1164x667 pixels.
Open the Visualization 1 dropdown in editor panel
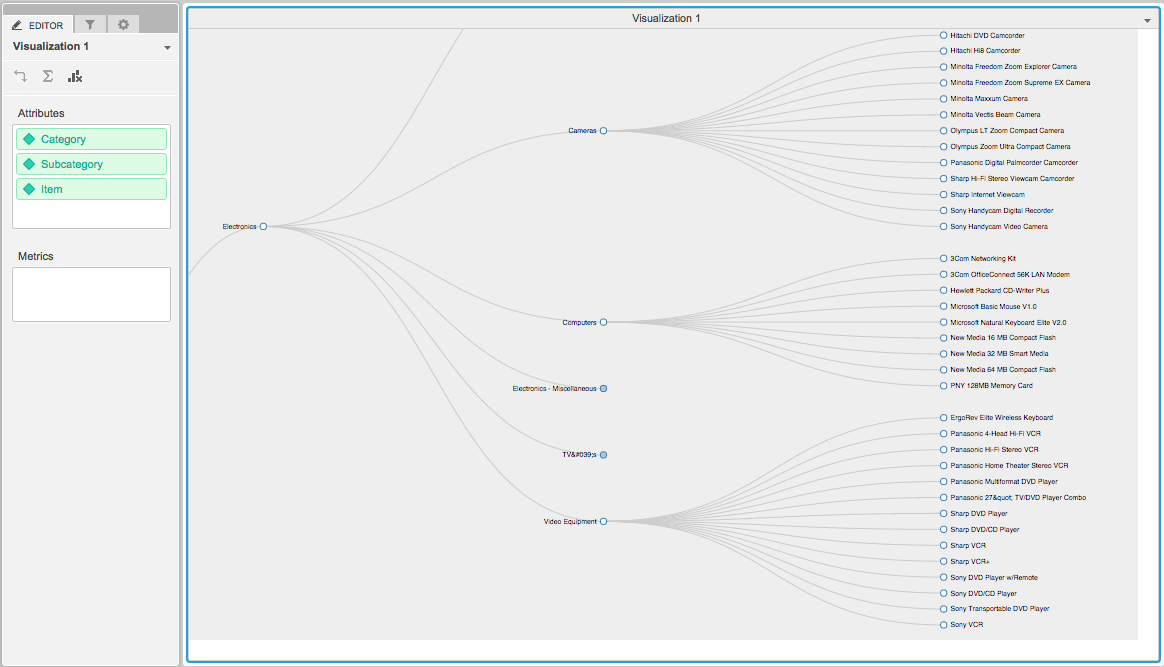(x=167, y=47)
